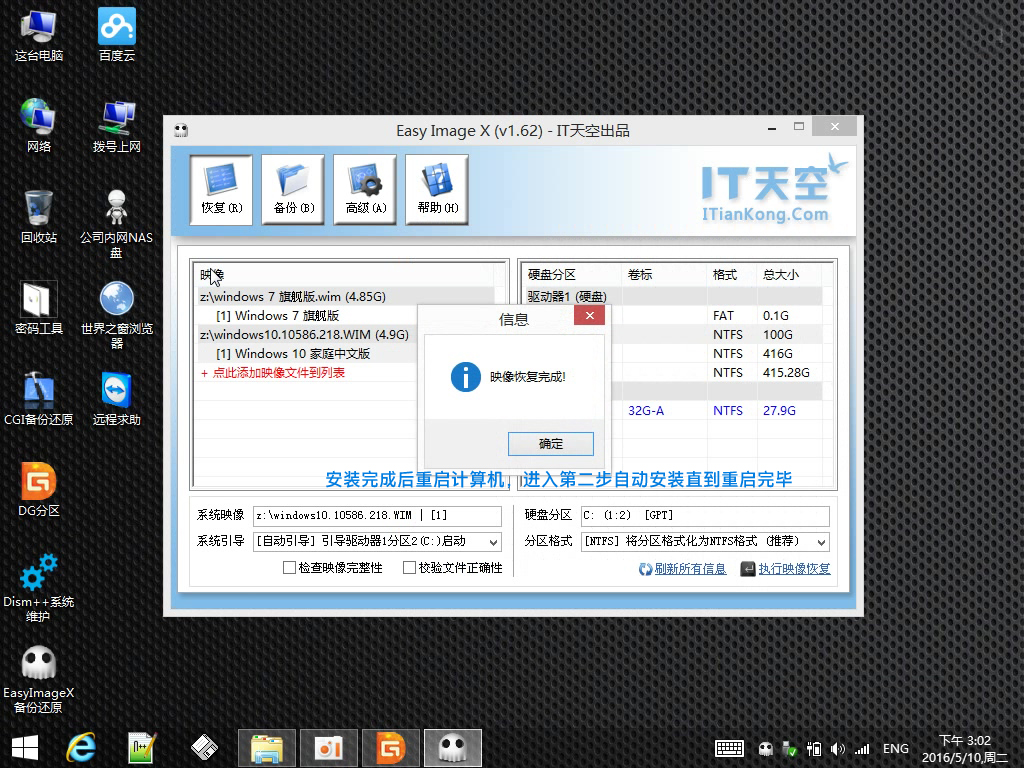Open on-screen keyboard tray icon

pyautogui.click(x=729, y=748)
